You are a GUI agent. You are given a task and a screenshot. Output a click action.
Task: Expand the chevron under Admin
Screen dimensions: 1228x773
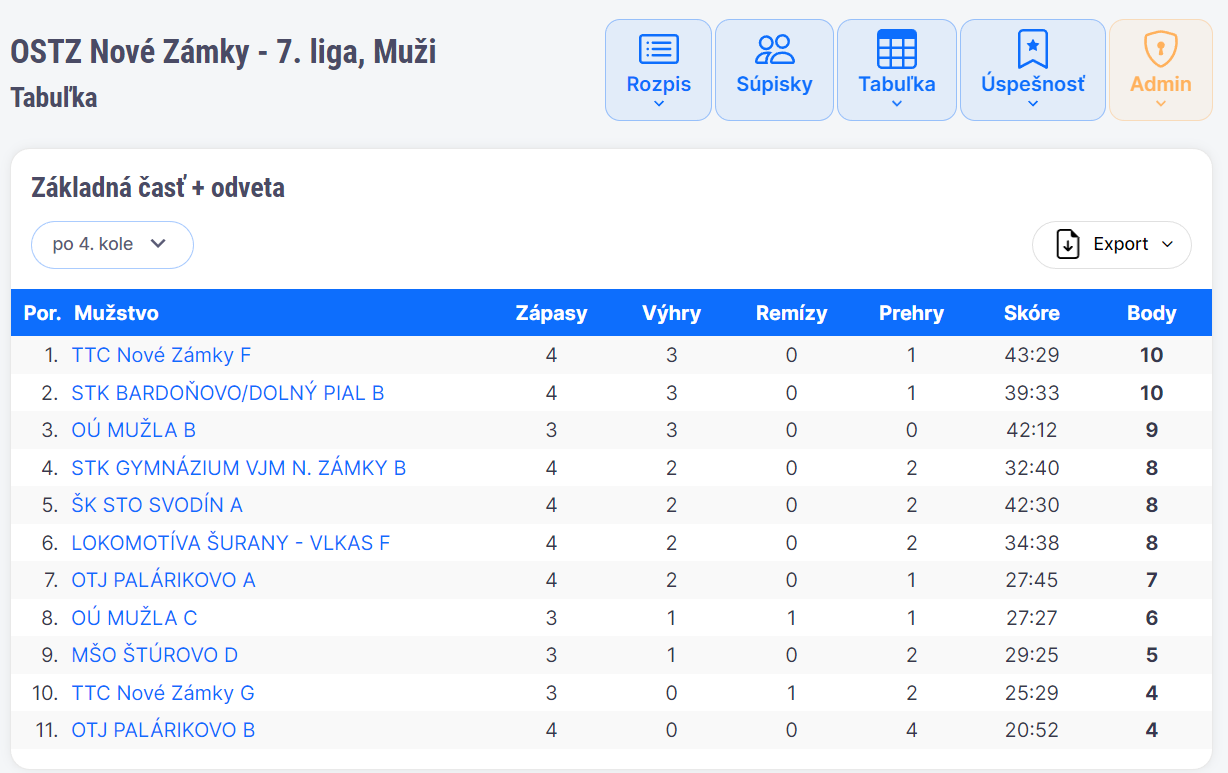(x=1161, y=103)
